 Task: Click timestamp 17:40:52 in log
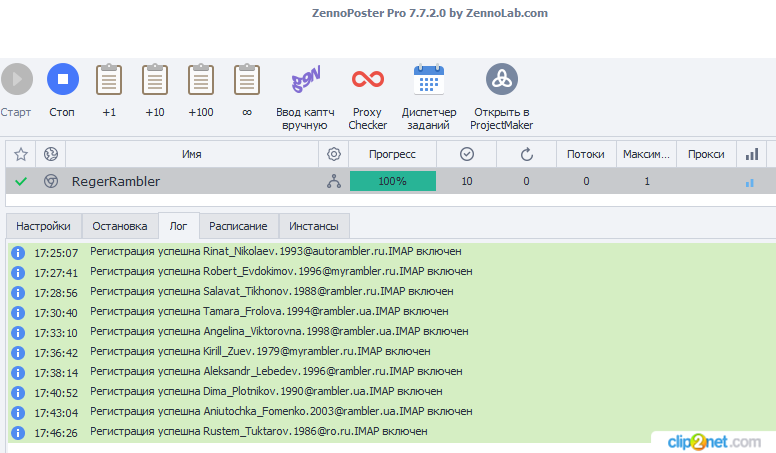point(56,393)
